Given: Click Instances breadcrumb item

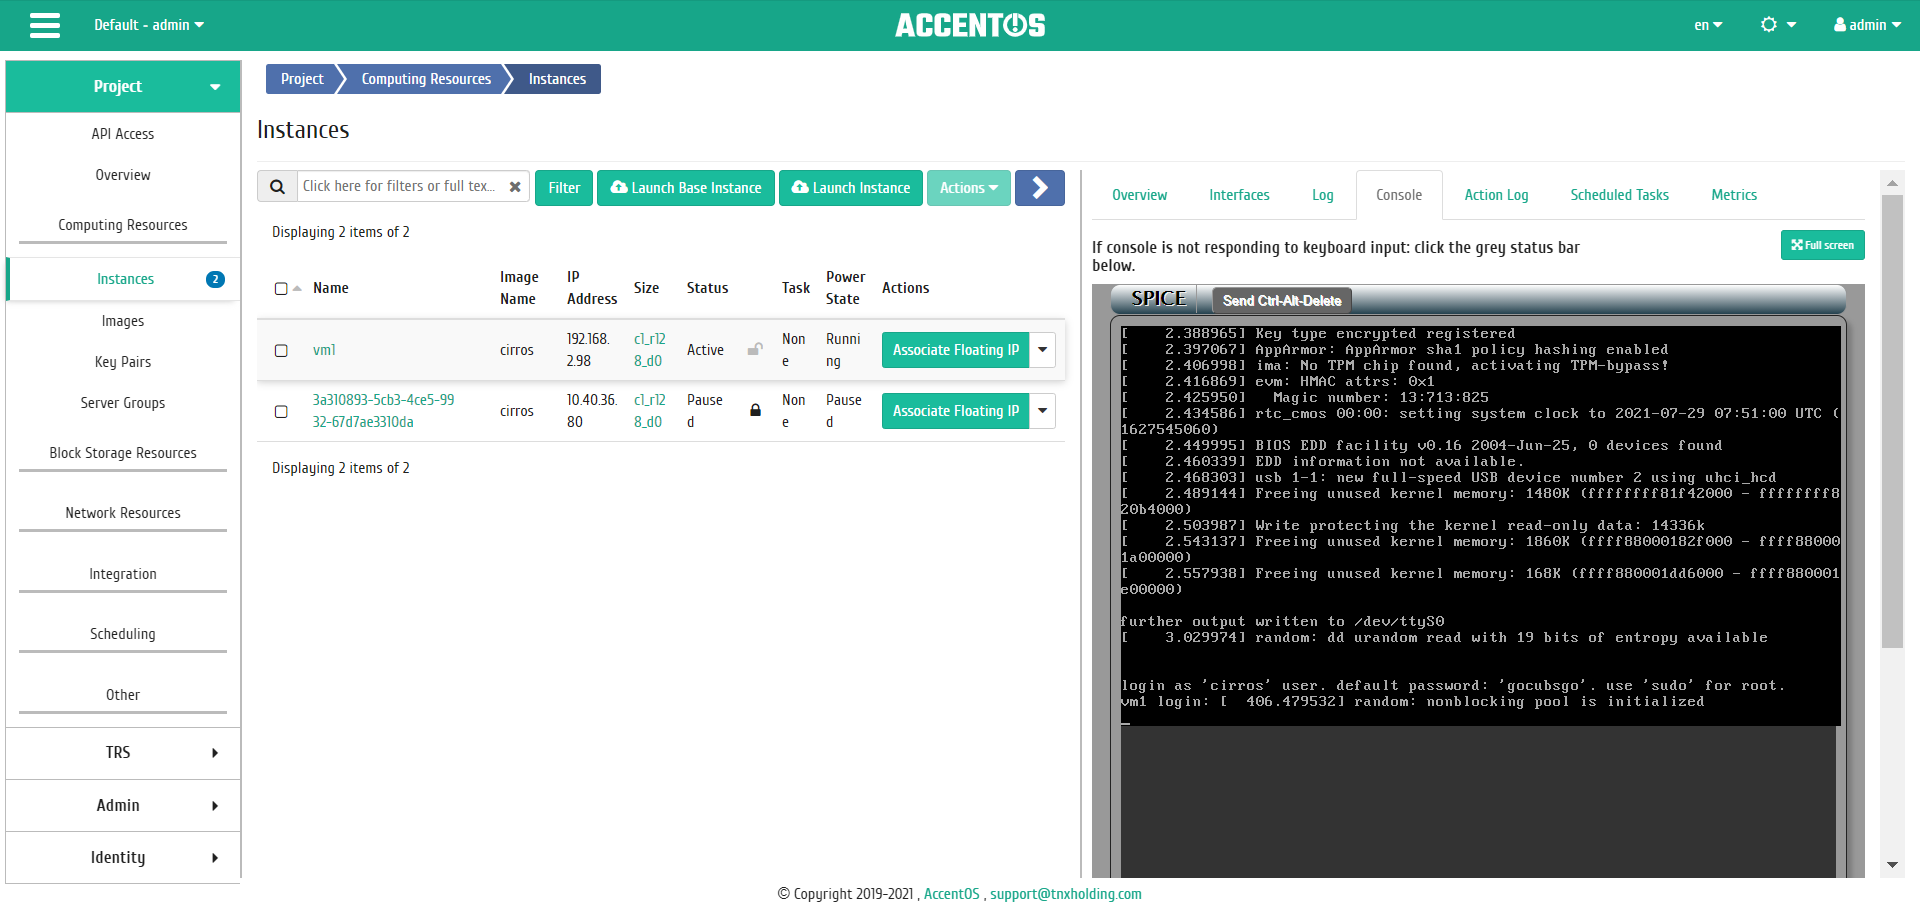Looking at the screenshot, I should point(557,79).
